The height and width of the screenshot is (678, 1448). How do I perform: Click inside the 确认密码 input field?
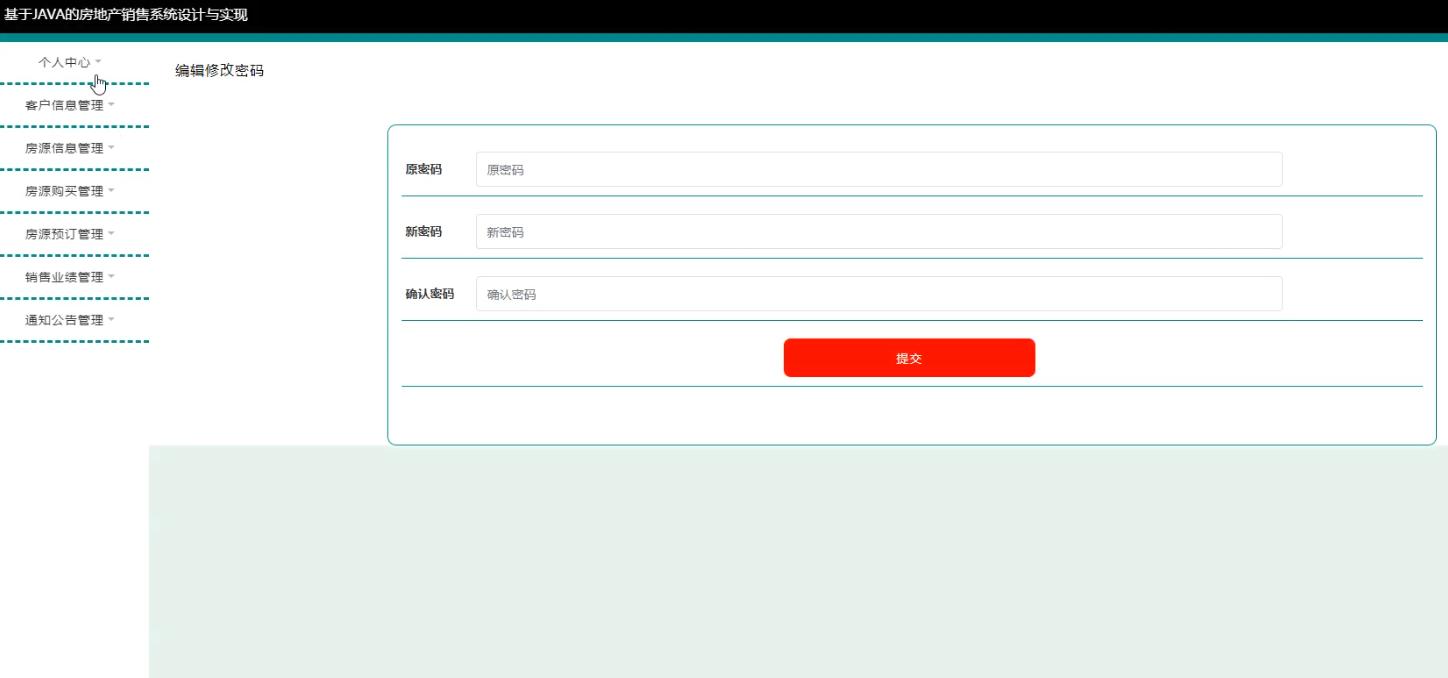pos(878,293)
